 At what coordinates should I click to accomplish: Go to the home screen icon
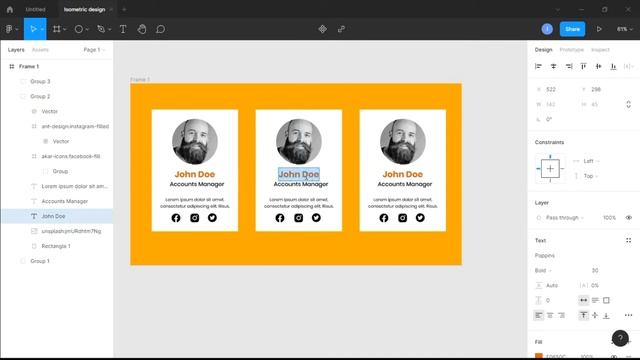pos(10,9)
